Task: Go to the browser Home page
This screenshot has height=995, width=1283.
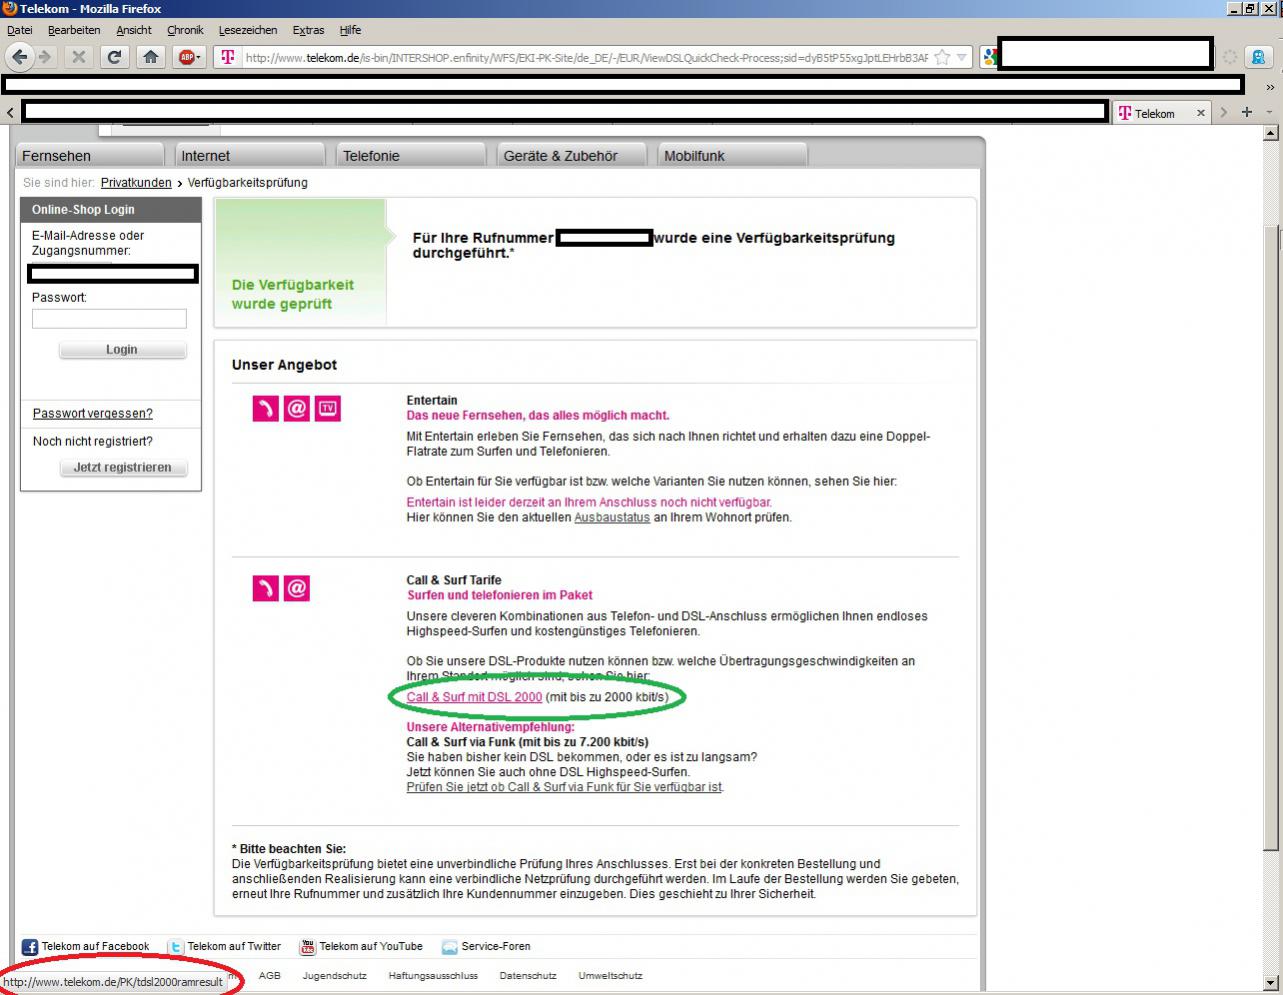Action: [x=151, y=57]
